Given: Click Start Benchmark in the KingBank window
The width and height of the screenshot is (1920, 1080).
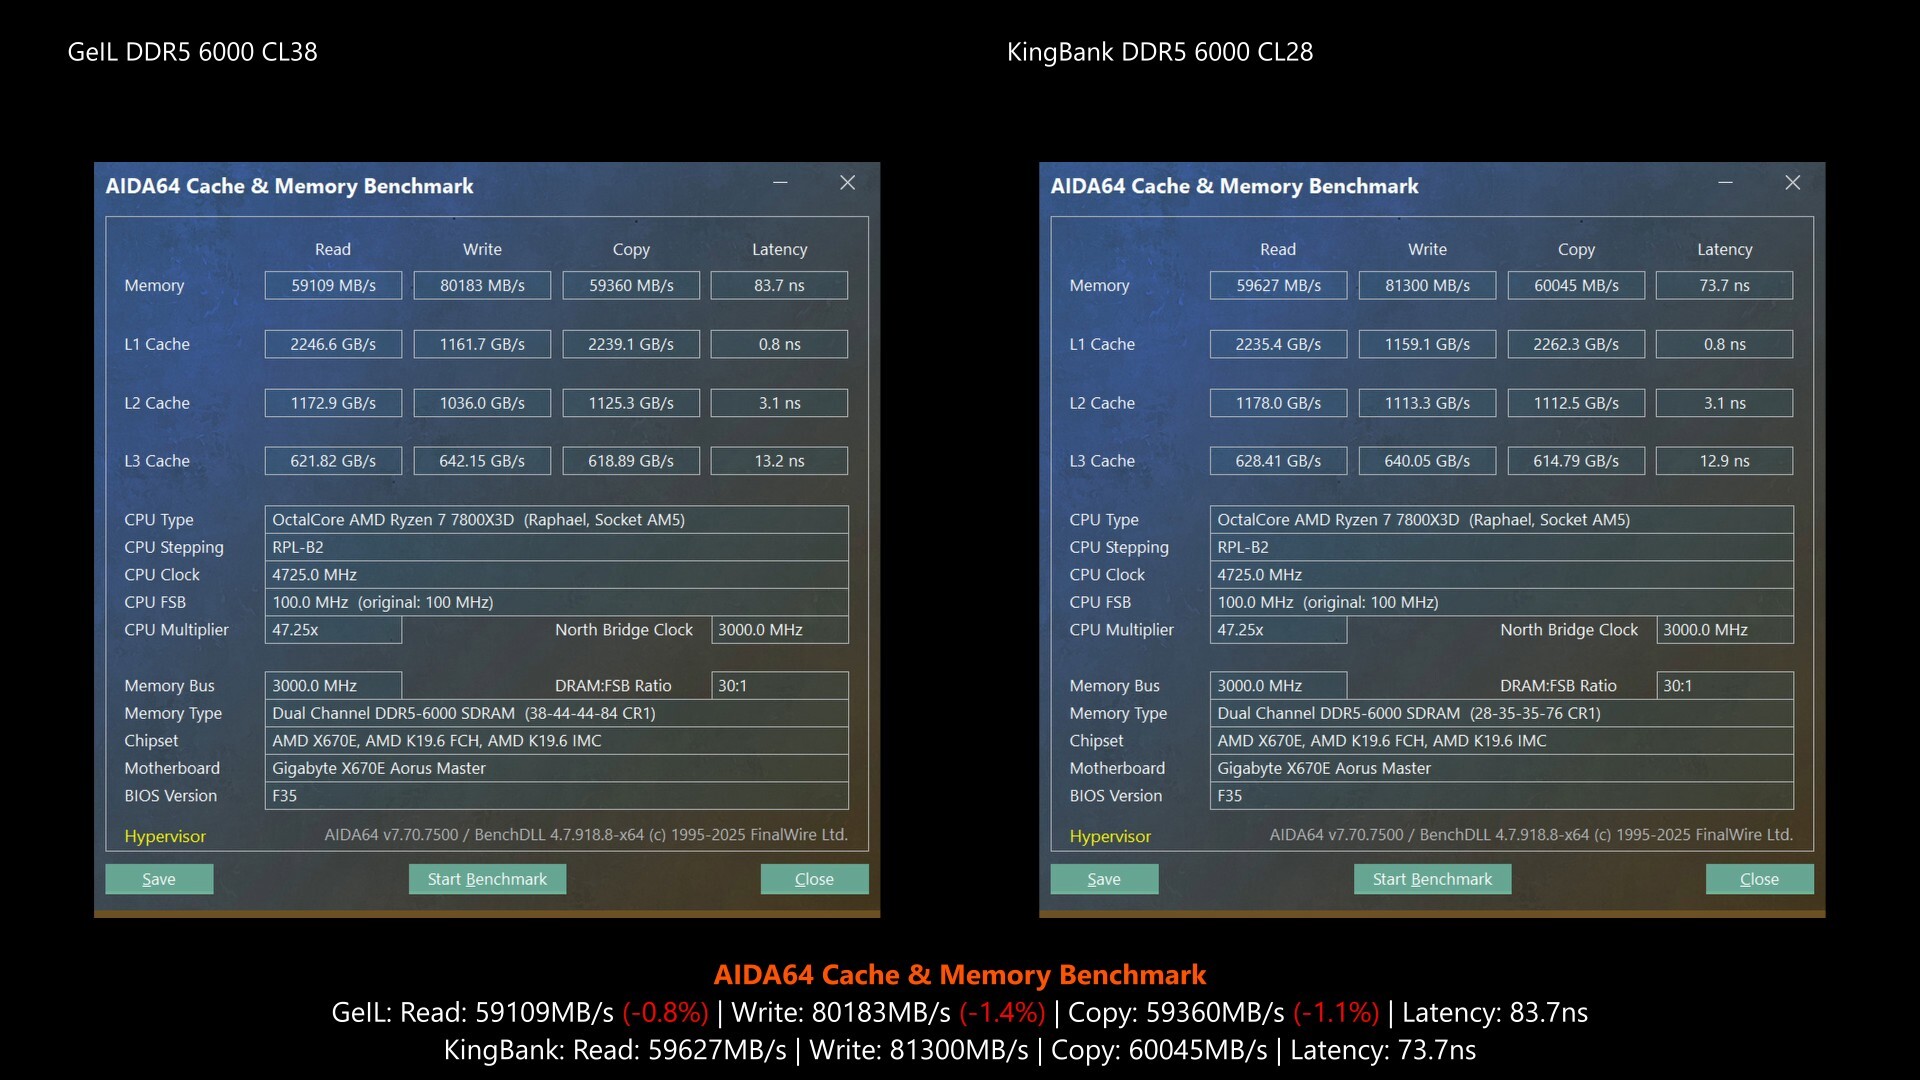Looking at the screenshot, I should pyautogui.click(x=1432, y=879).
